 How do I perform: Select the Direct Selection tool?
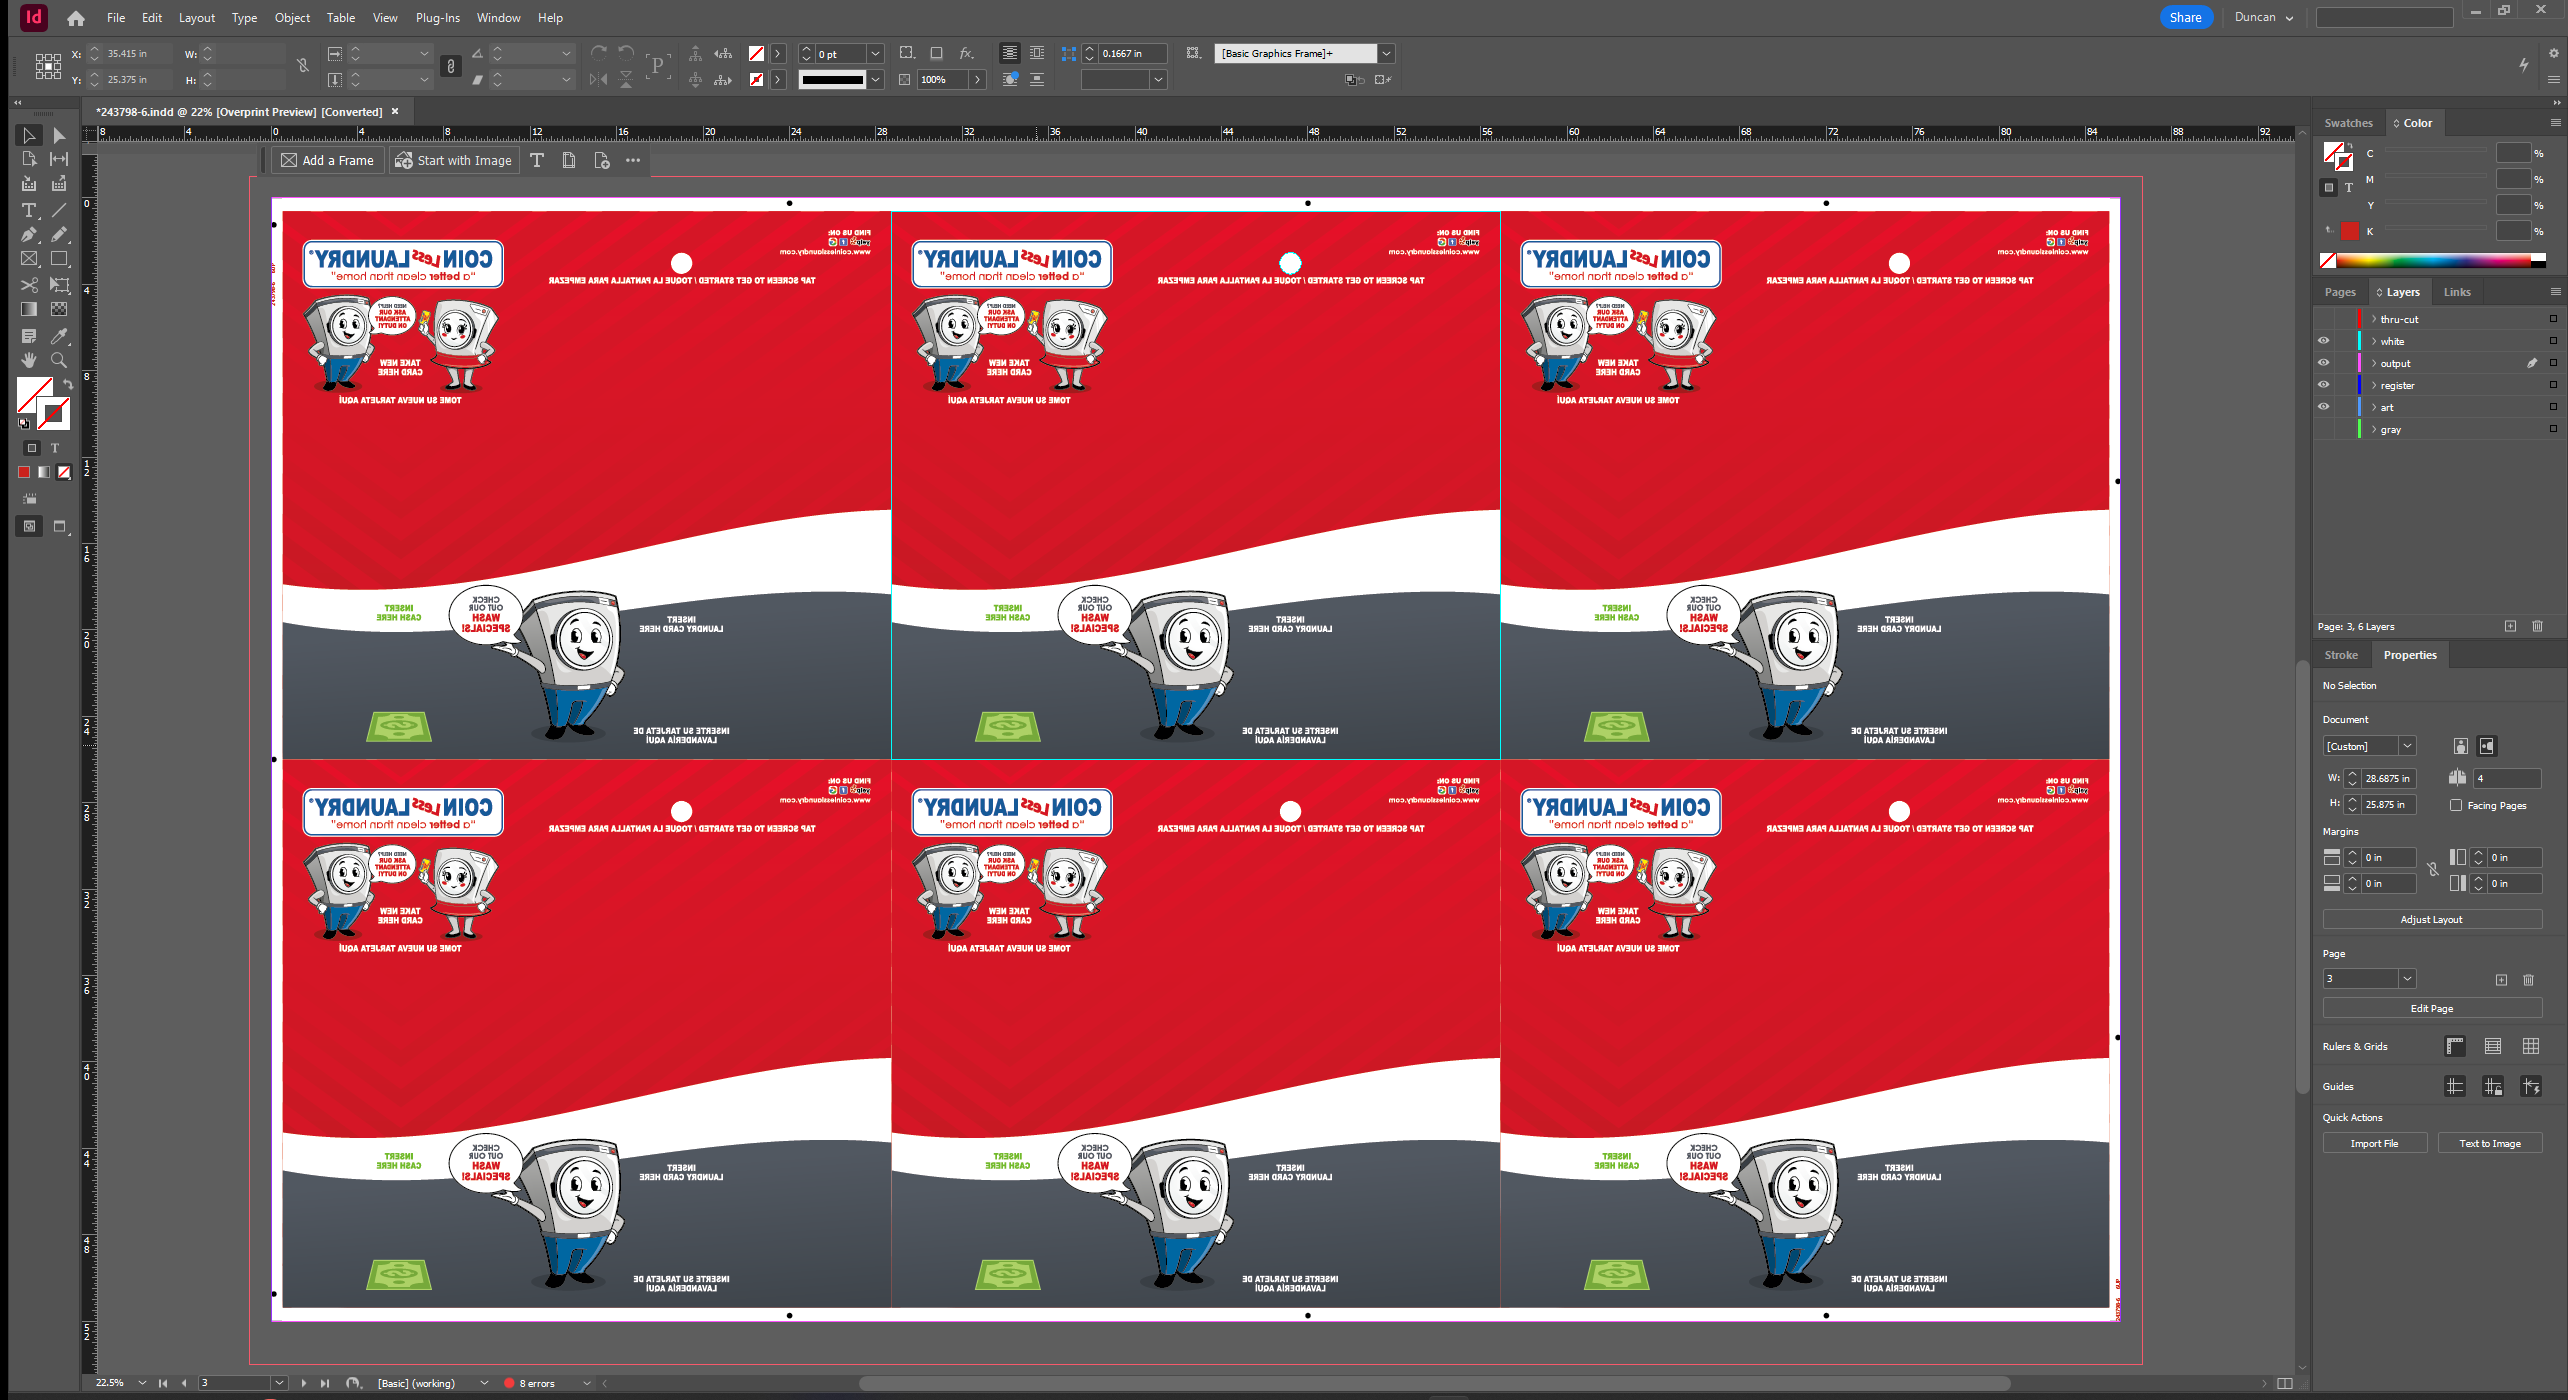pos(59,135)
